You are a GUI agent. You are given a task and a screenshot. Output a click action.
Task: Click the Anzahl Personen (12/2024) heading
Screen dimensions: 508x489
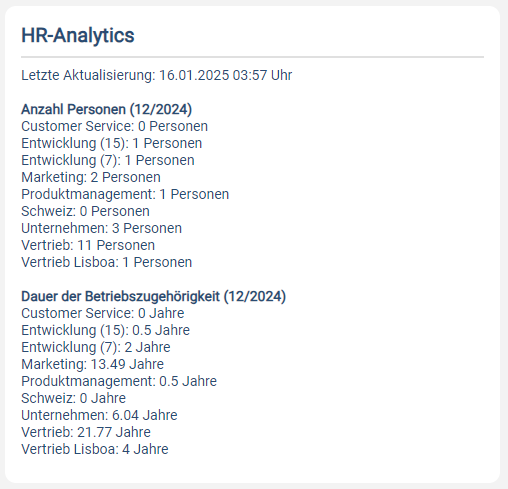[x=107, y=109]
